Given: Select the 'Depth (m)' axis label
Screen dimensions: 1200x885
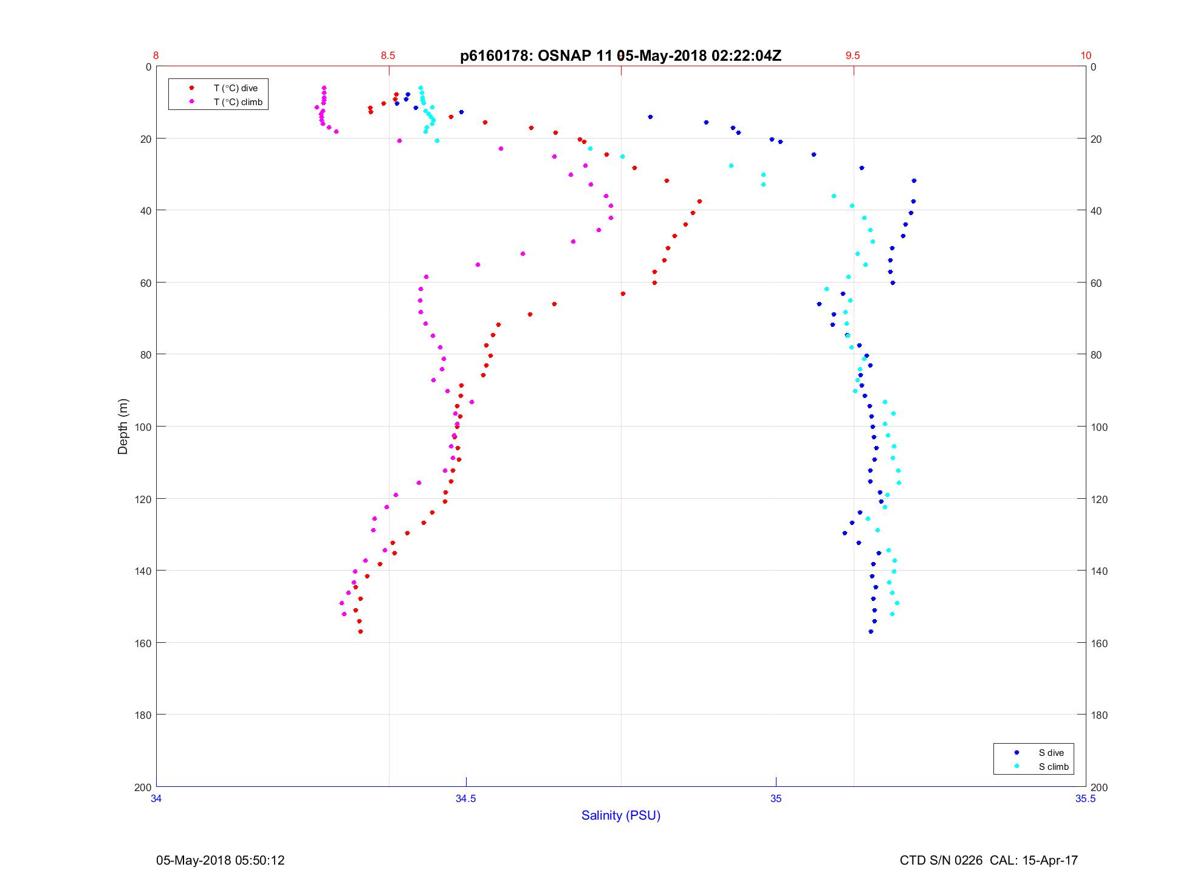Looking at the screenshot, I should click(x=124, y=426).
